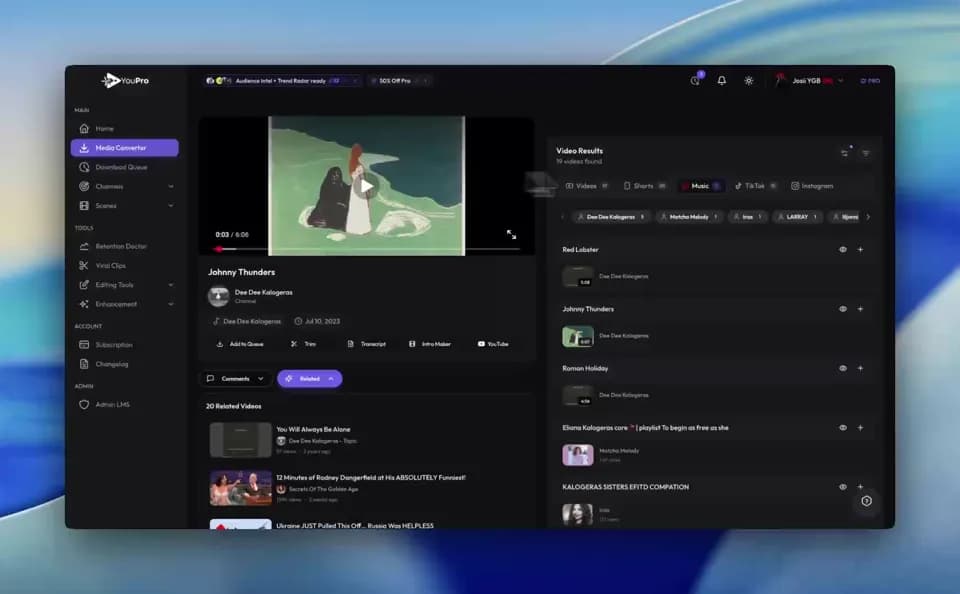Switch to the Shorts tab
Viewport: 960px width, 594px height.
coord(644,186)
